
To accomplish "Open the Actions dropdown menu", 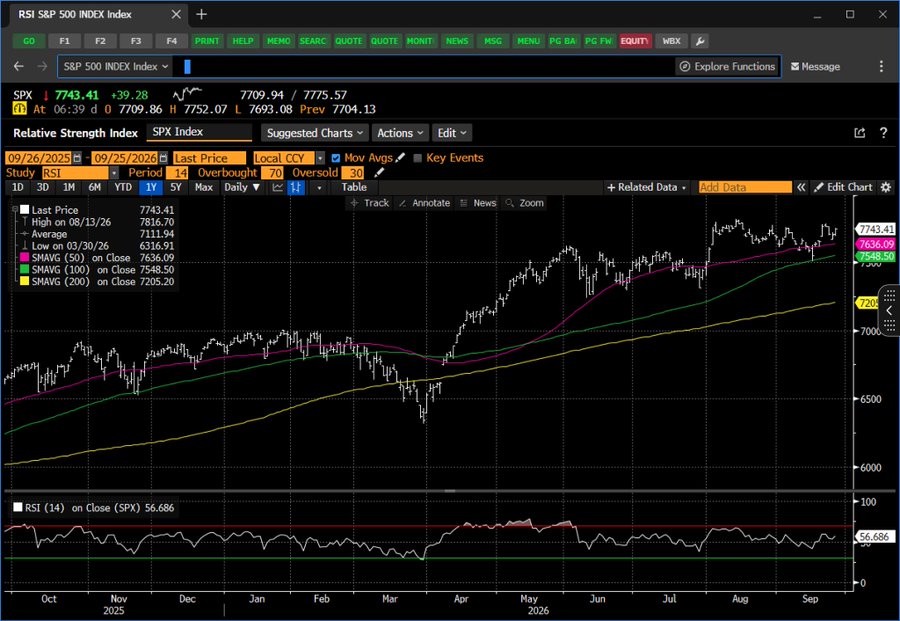I will (x=400, y=133).
